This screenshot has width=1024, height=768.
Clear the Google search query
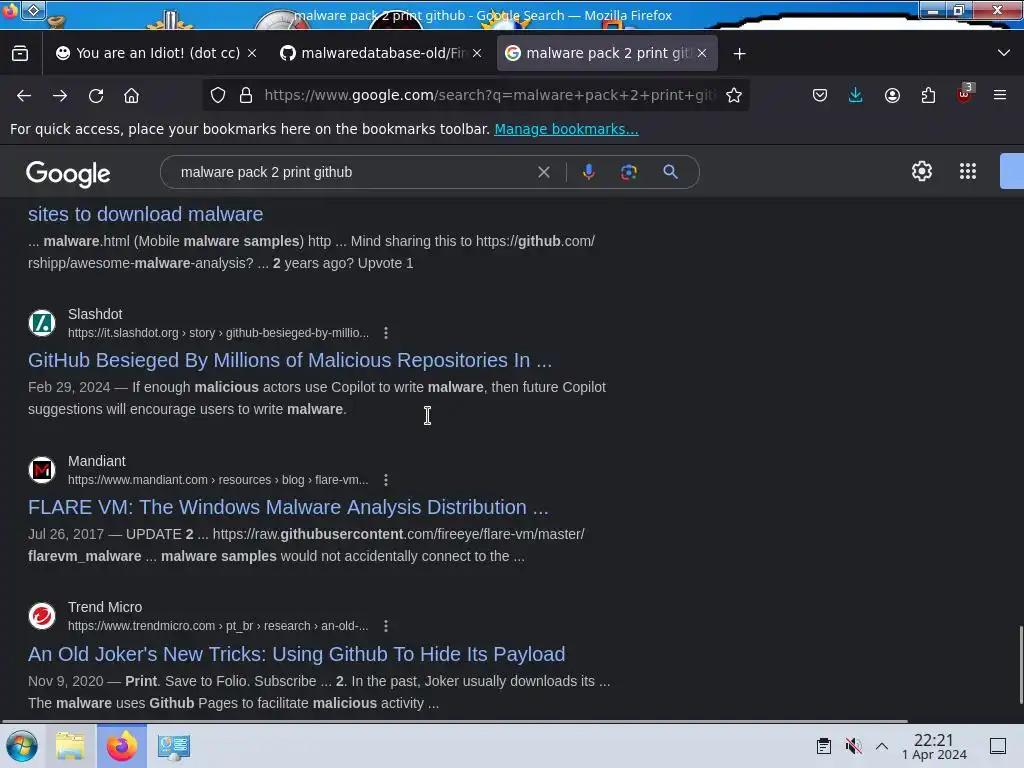(x=543, y=172)
